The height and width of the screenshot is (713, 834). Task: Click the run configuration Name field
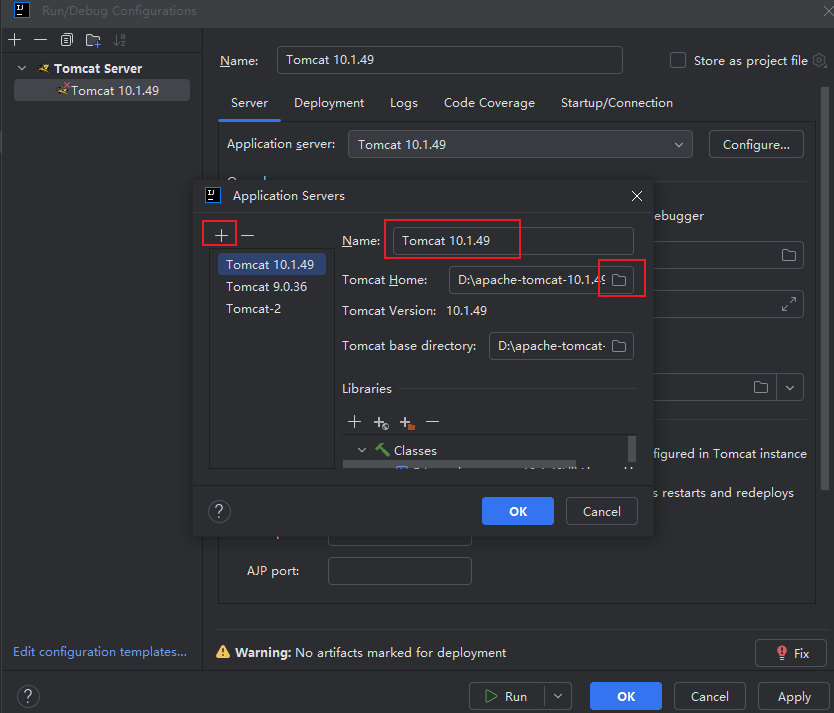point(449,60)
